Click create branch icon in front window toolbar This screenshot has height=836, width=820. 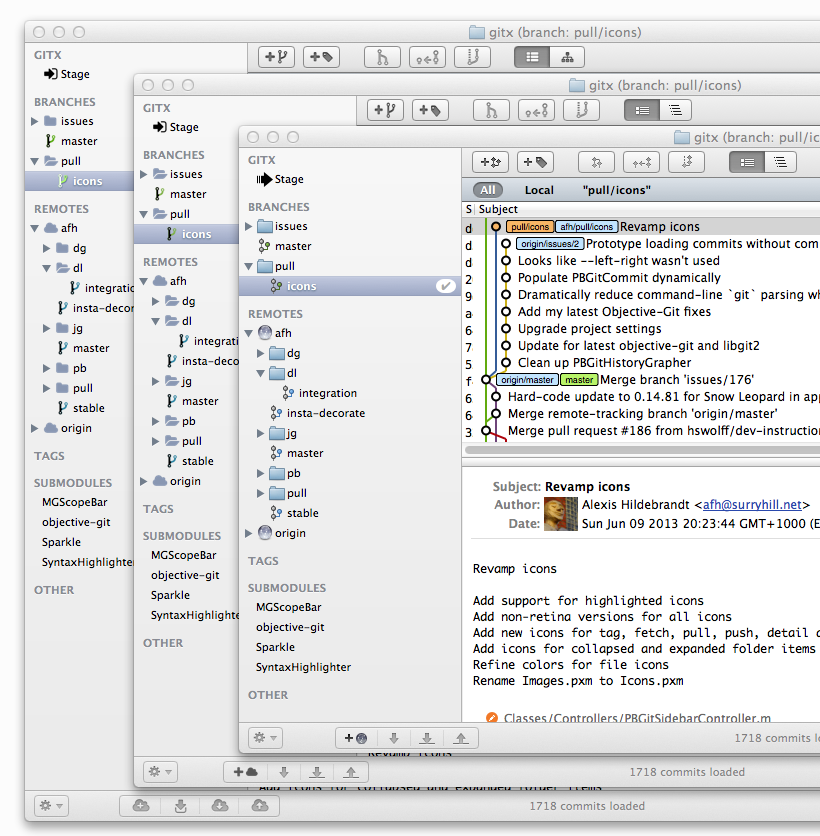(490, 162)
